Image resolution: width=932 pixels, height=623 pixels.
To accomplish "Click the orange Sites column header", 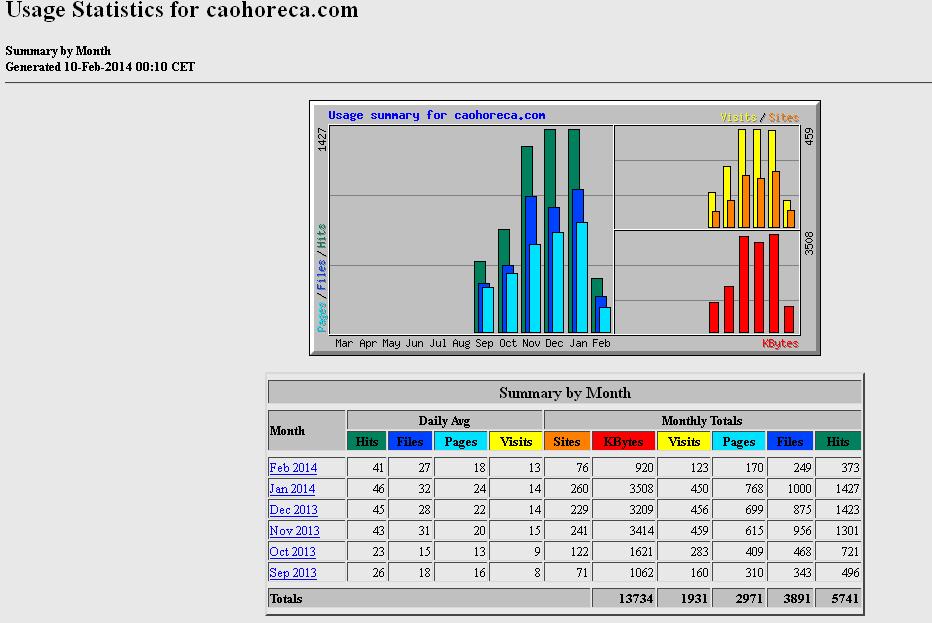I will pos(567,442).
